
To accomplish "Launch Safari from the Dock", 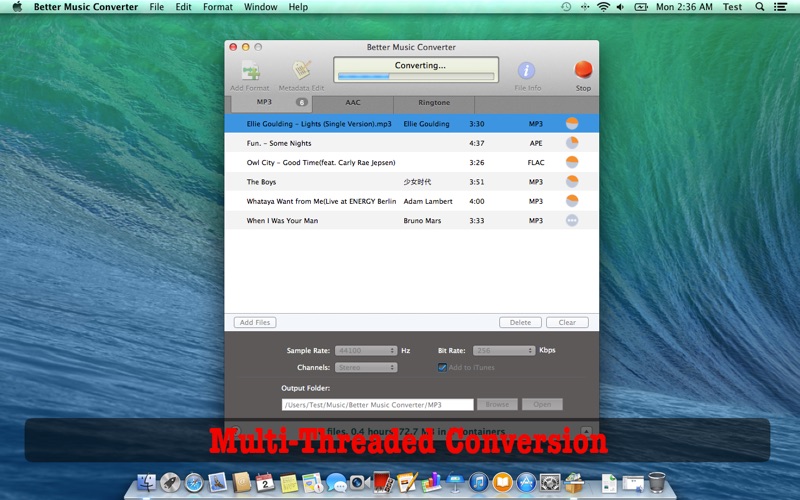I will [194, 482].
